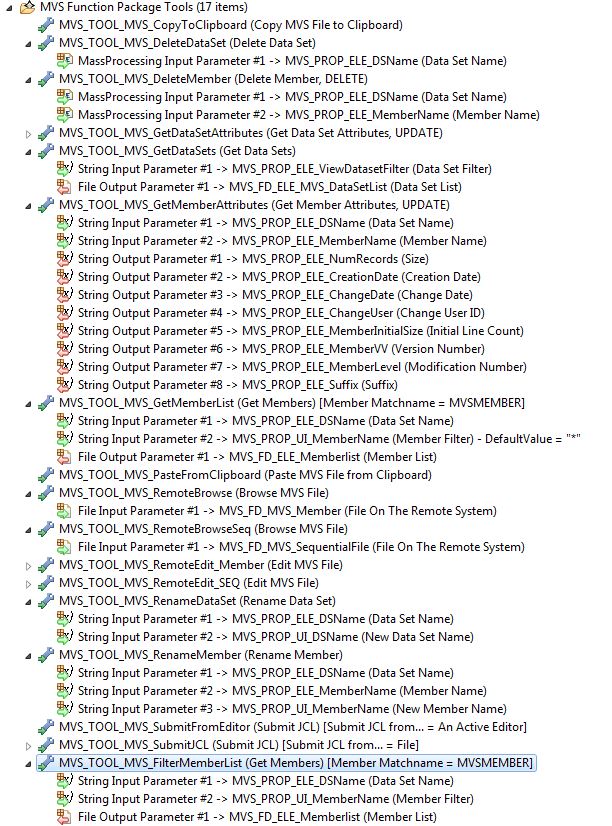Select the MVS_TOOL_MVS_RemoteEdit_Member tree item

(182, 565)
